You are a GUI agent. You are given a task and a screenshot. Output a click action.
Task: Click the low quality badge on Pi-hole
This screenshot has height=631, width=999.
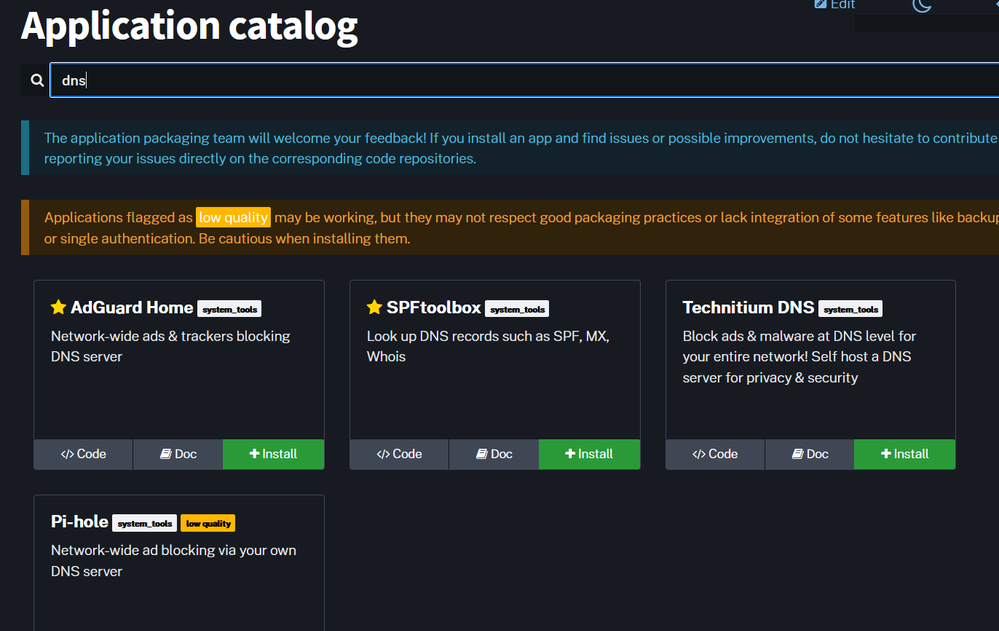208,523
